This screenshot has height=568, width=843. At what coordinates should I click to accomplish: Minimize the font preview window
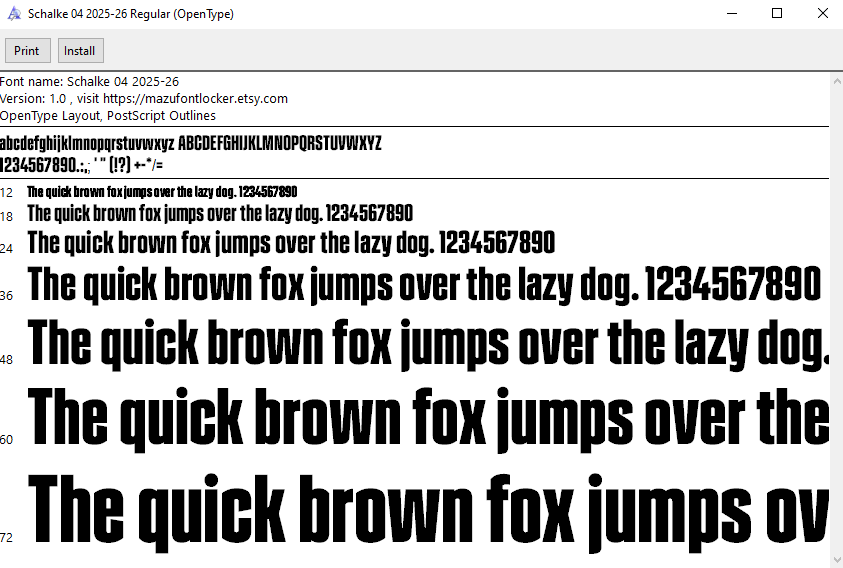click(x=731, y=14)
